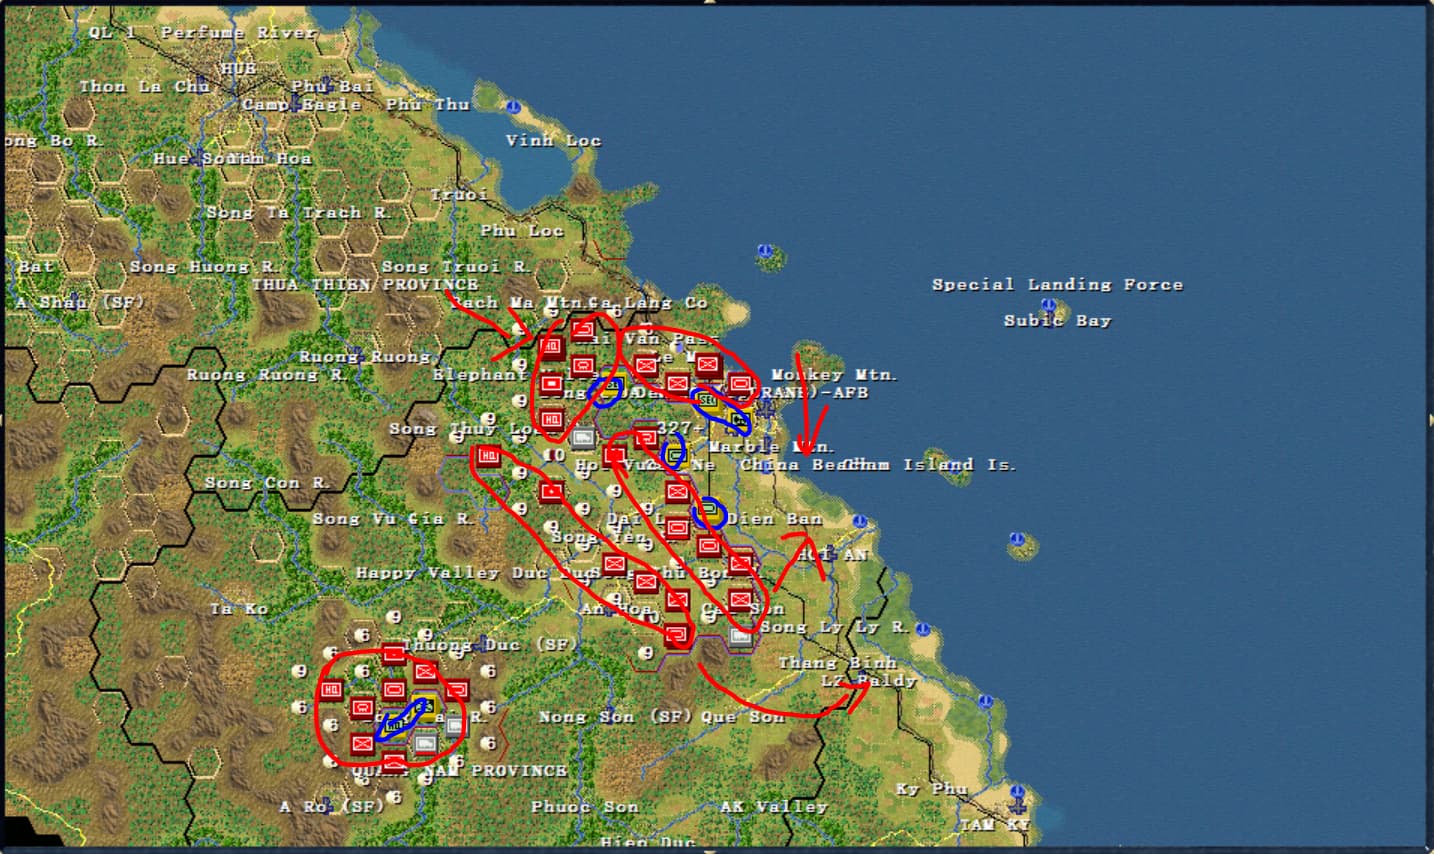Select the yellow unit at Da Nang AFB
This screenshot has width=1434, height=854.
pos(739,420)
